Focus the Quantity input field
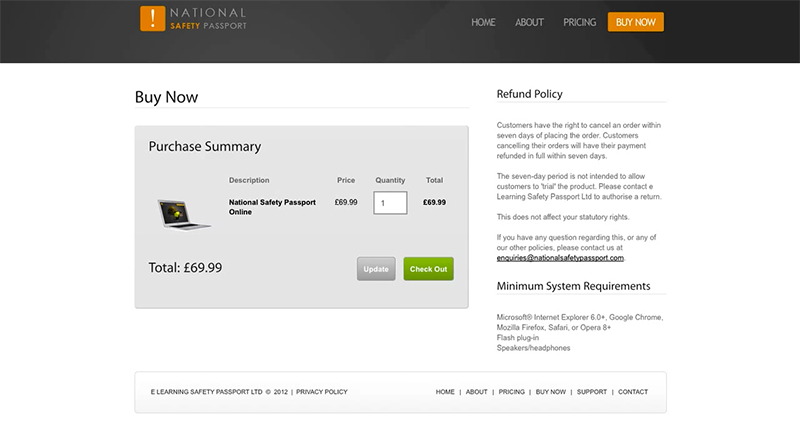The width and height of the screenshot is (800, 429). (390, 203)
